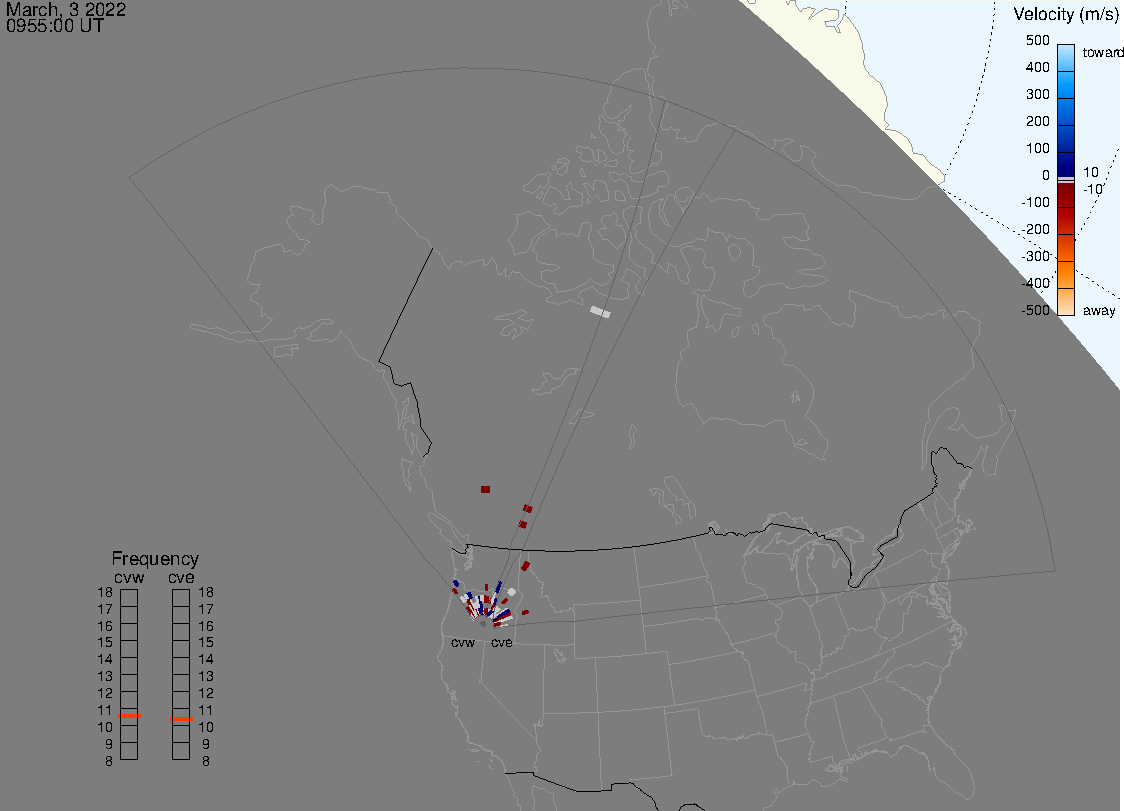
Task: Click the grey radar site dot above the labels
Action: click(483, 624)
